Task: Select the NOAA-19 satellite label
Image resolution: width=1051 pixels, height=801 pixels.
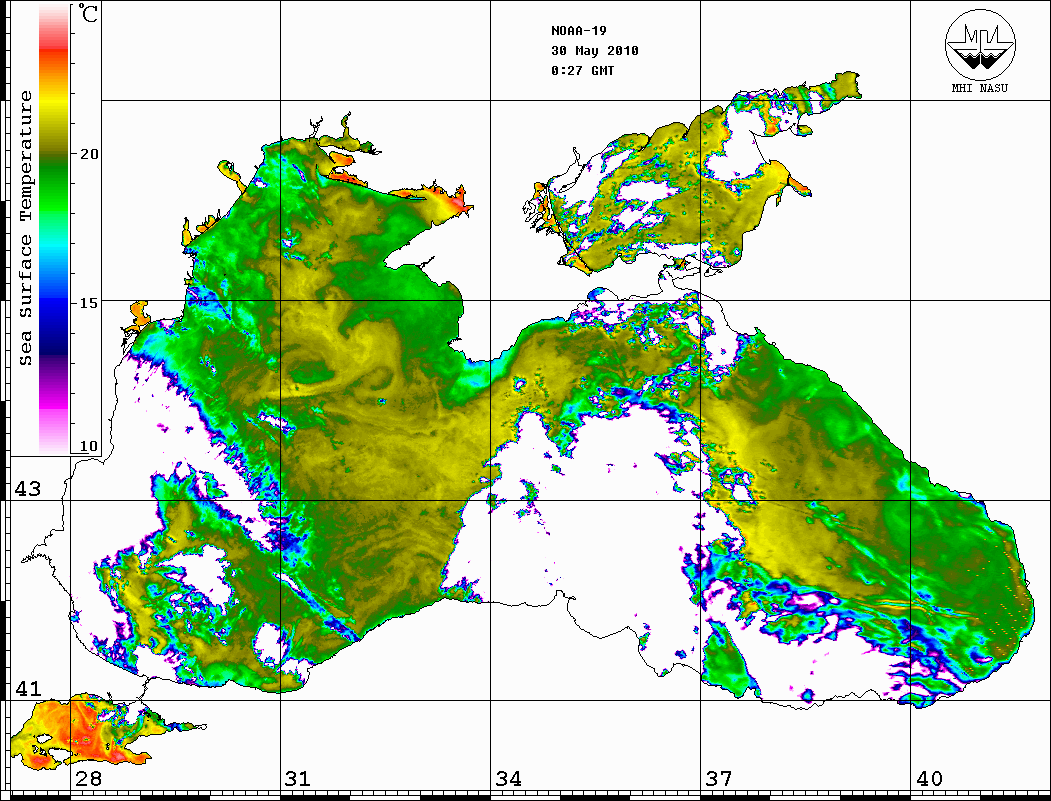Action: pos(578,31)
